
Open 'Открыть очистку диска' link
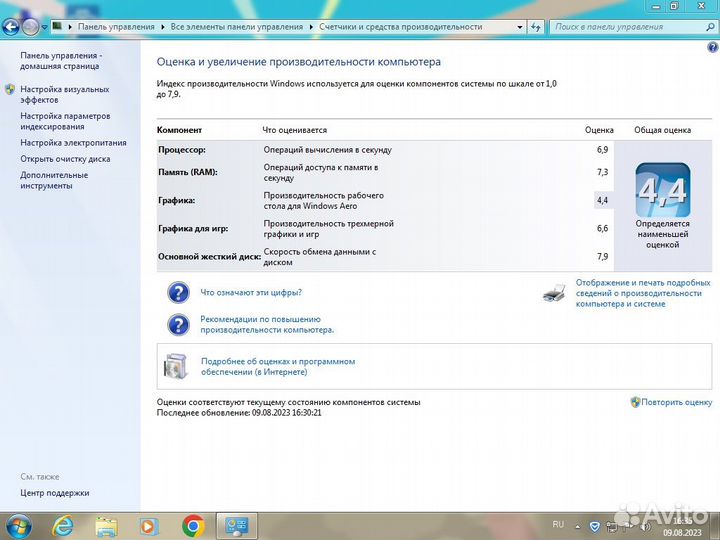click(x=65, y=159)
